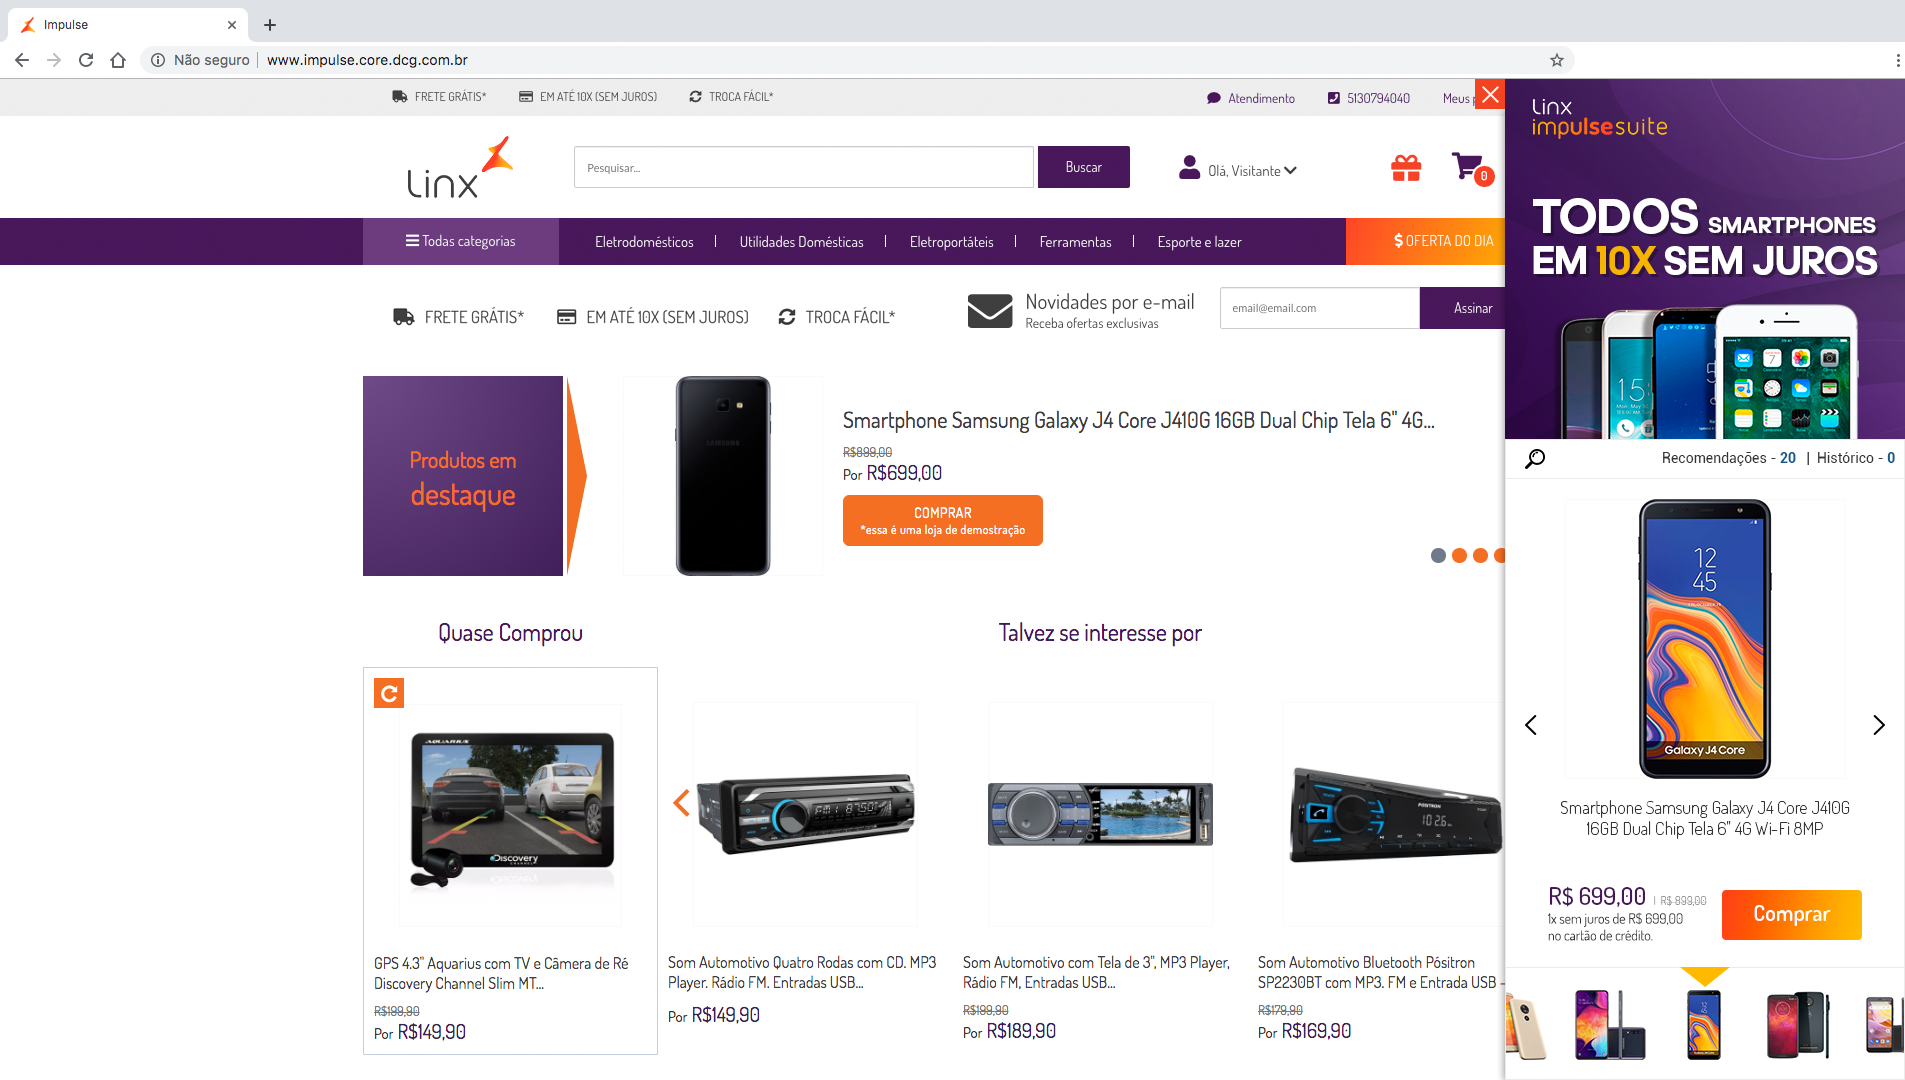
Task: Click the Assinar newsletter button
Action: coord(1462,308)
